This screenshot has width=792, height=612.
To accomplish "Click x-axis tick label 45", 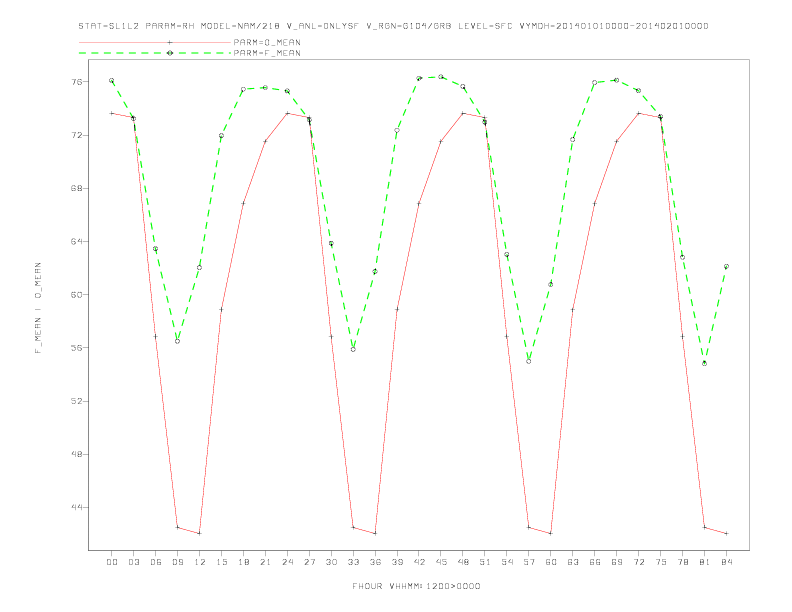I will [x=441, y=562].
